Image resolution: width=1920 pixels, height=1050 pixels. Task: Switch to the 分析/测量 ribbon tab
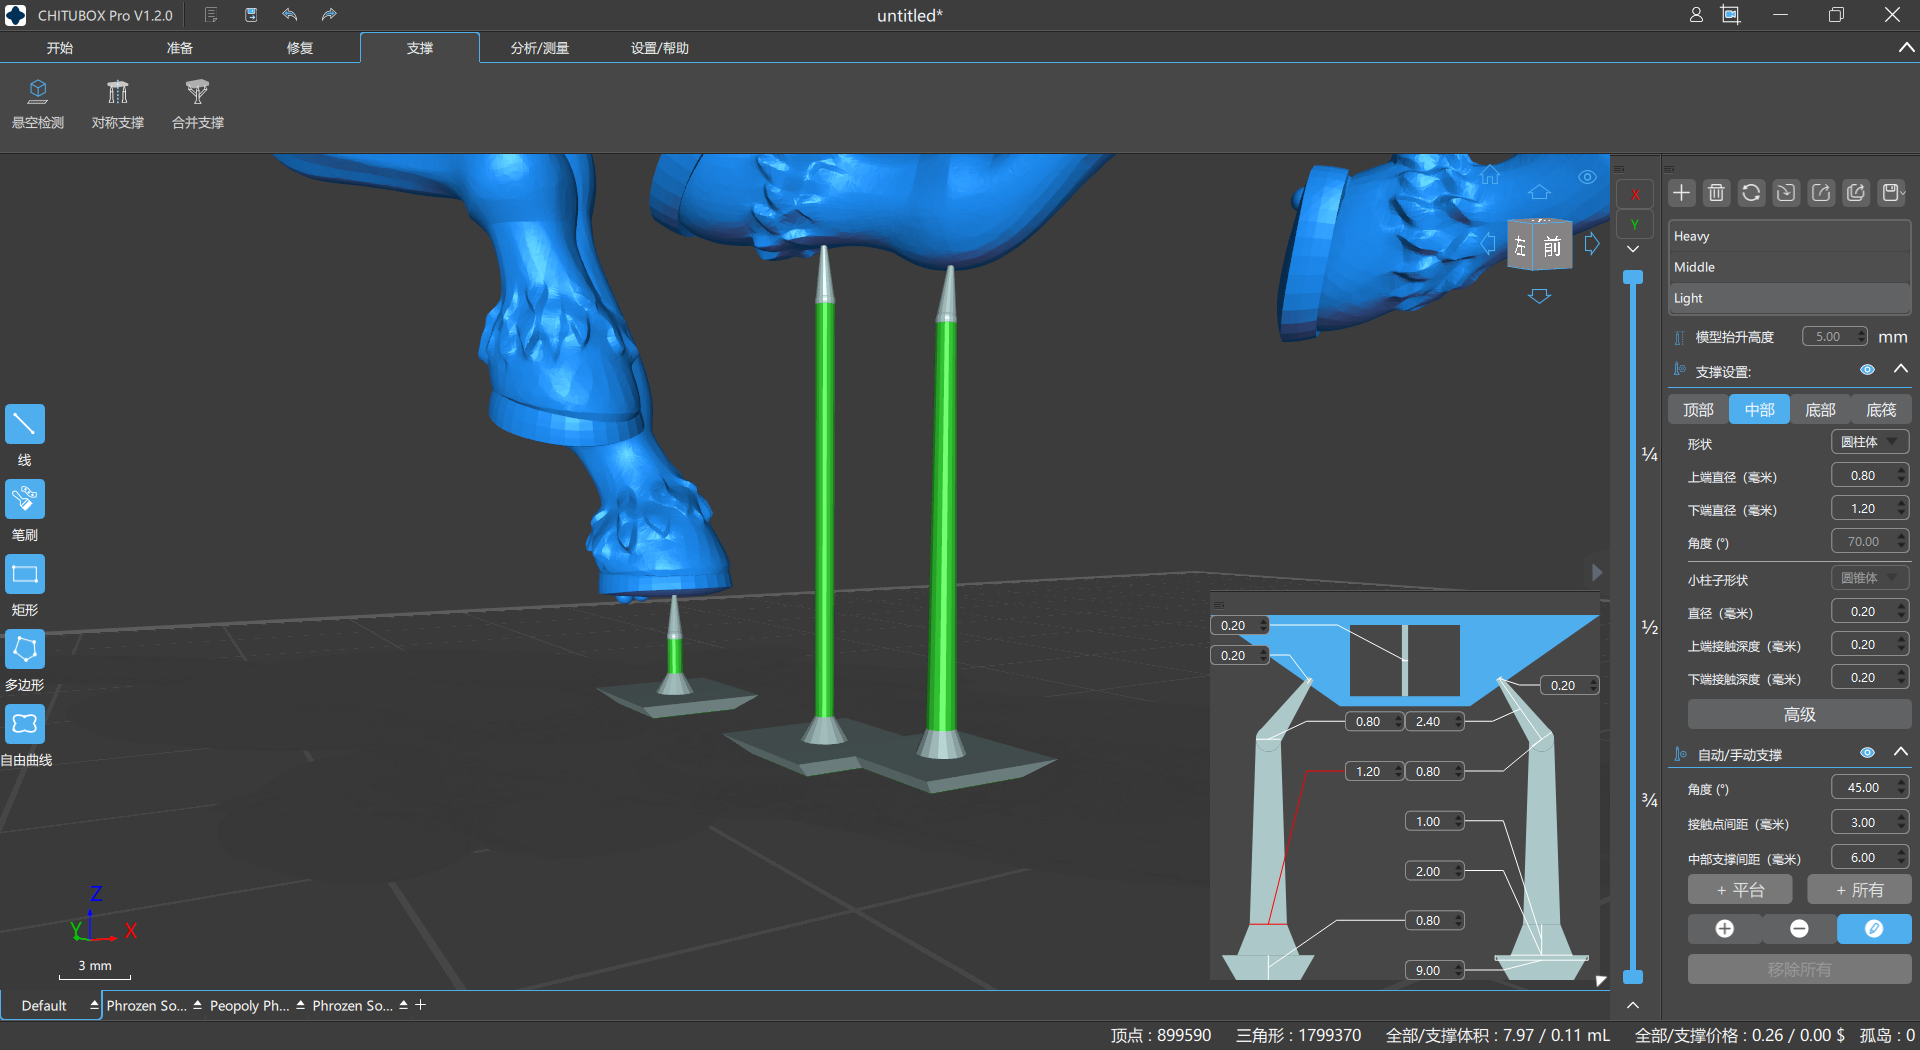point(540,48)
